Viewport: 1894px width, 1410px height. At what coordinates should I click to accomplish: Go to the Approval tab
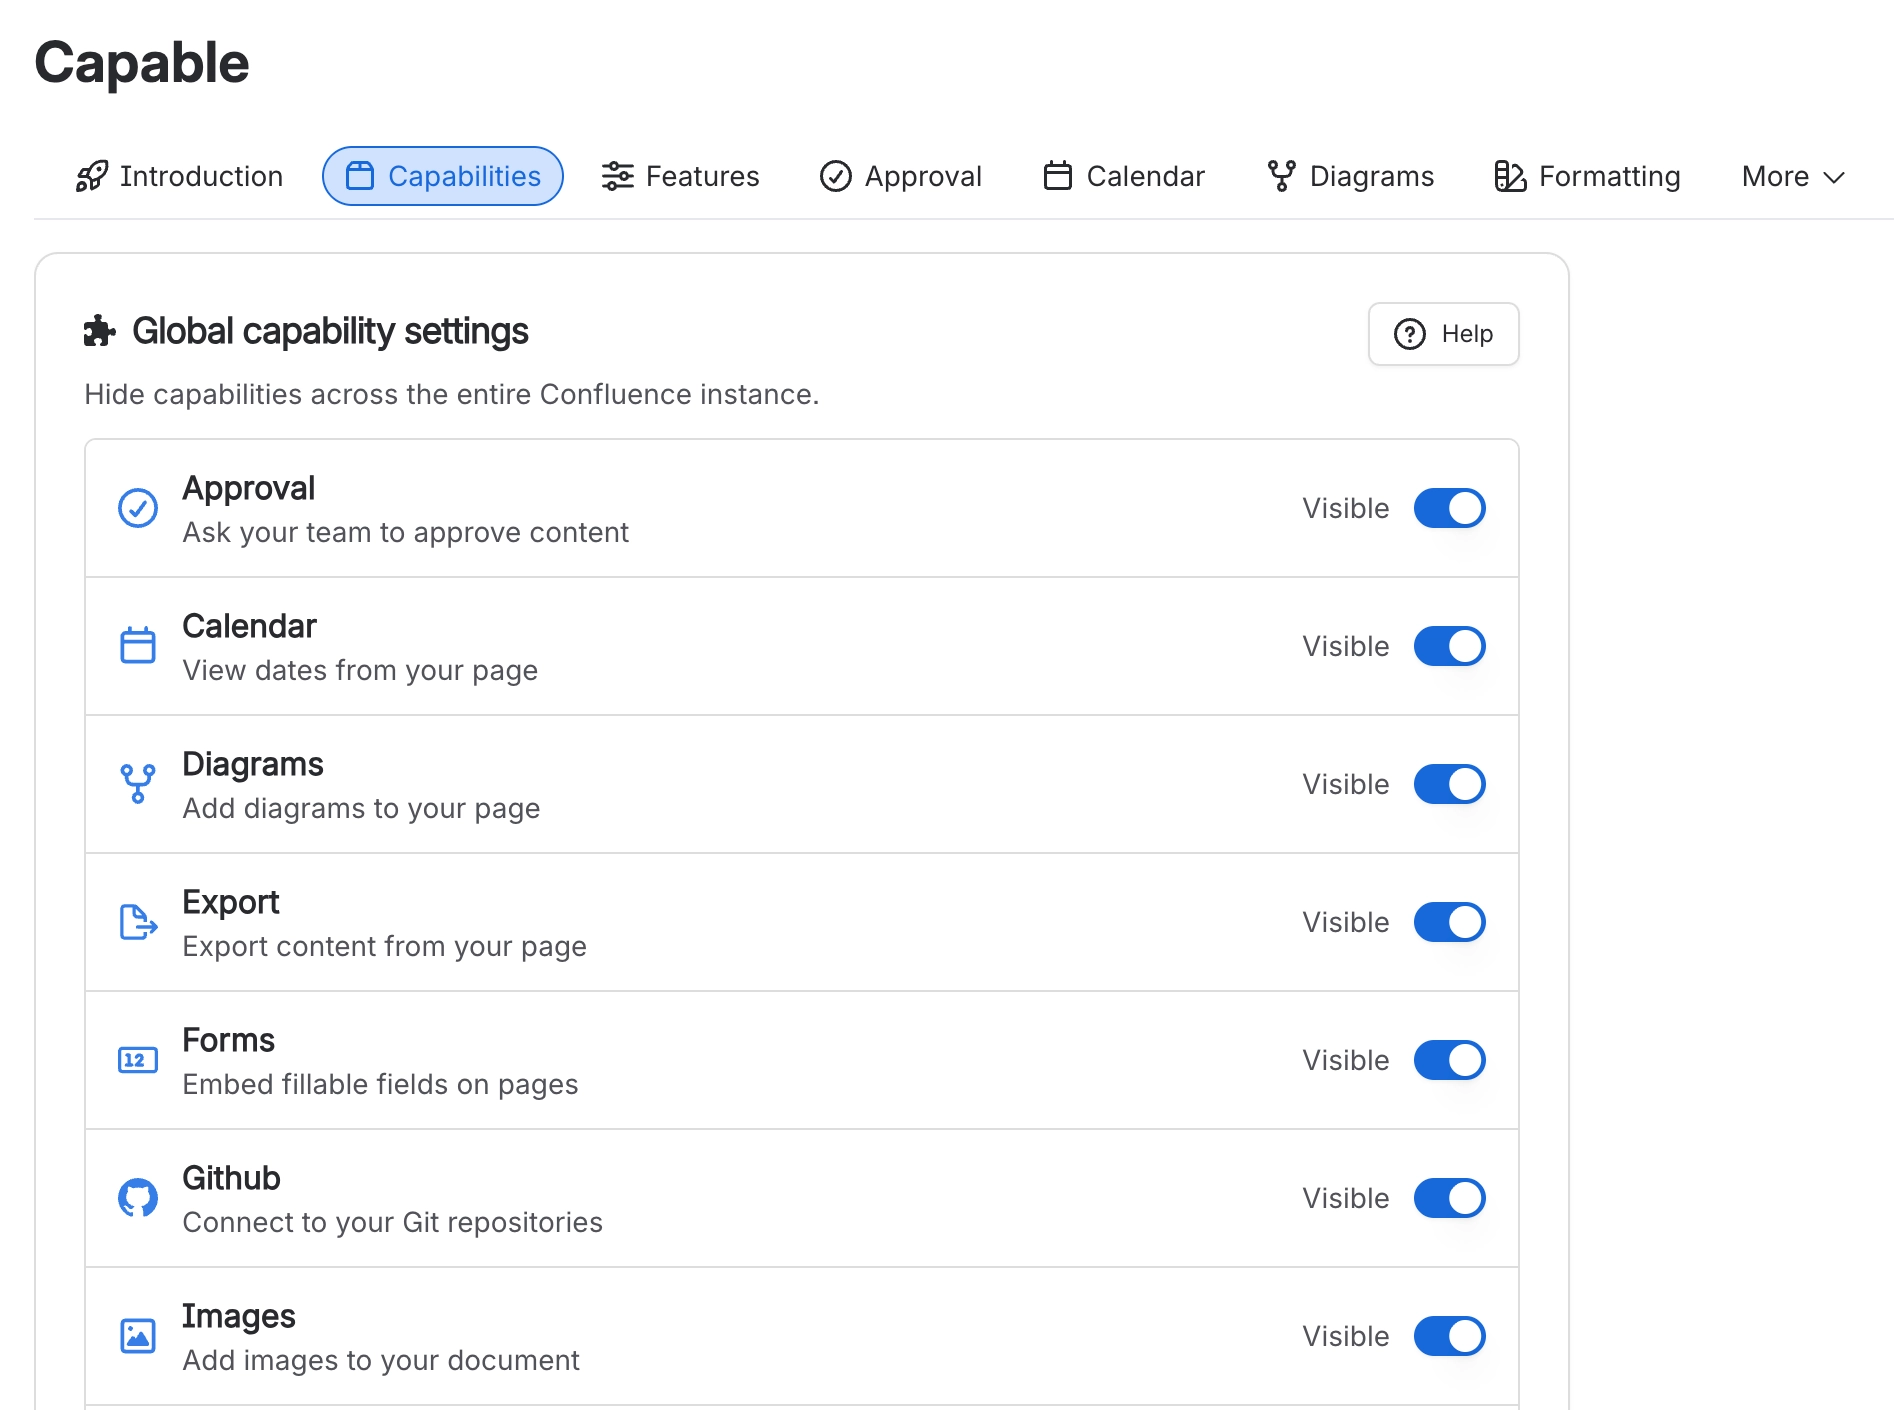tap(901, 176)
